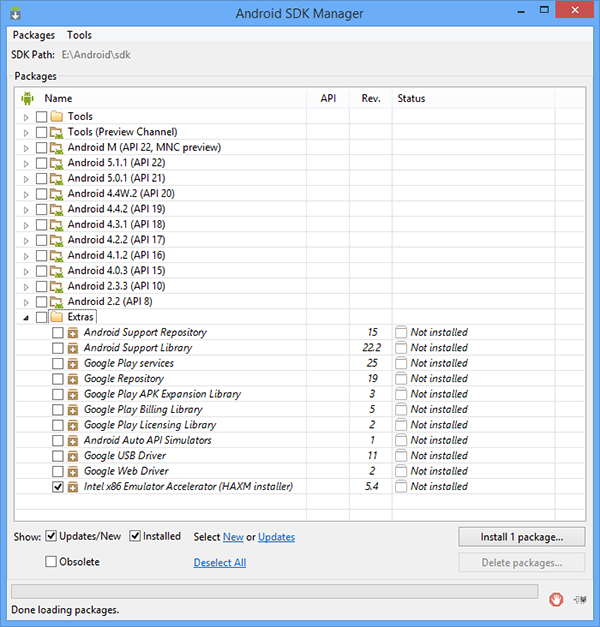Check the Google Play services checkbox
600x627 pixels.
(x=58, y=363)
